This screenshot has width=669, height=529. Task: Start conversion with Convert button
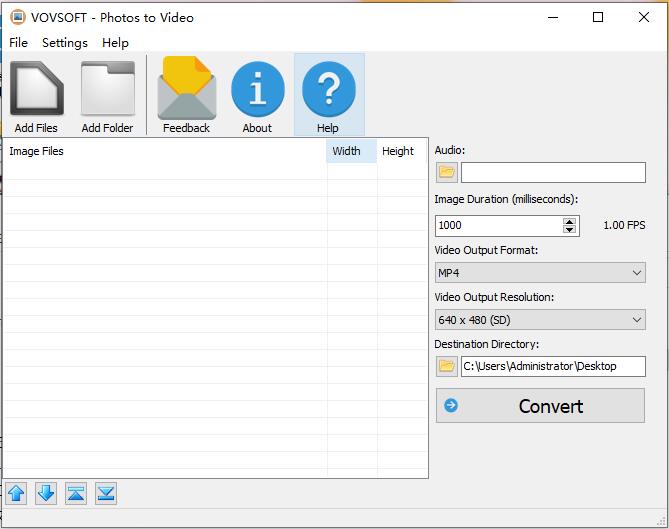(540, 406)
